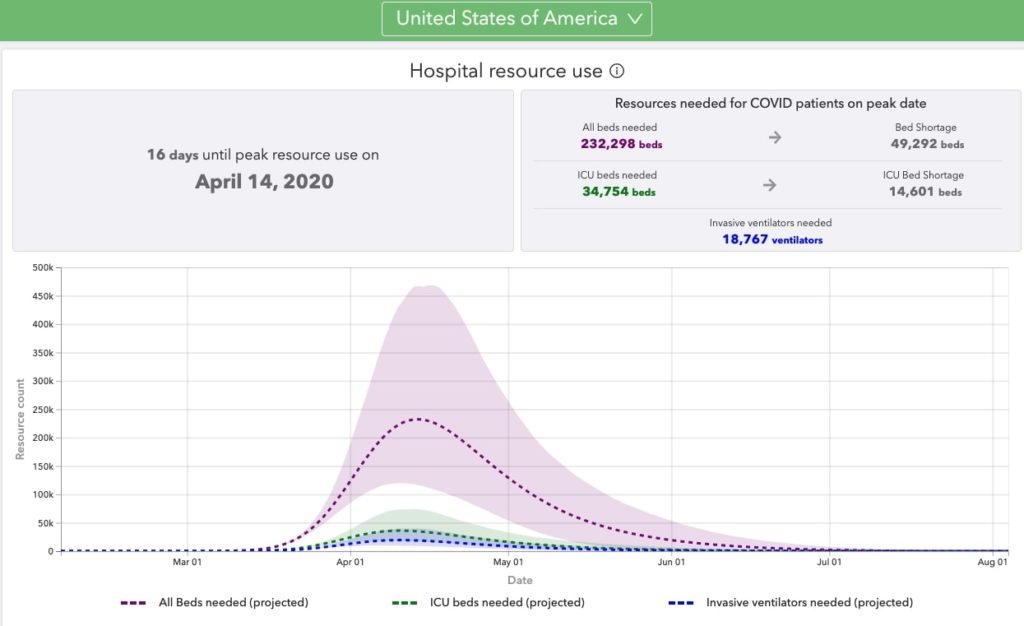Click the Apr 01 date axis label

(x=351, y=563)
